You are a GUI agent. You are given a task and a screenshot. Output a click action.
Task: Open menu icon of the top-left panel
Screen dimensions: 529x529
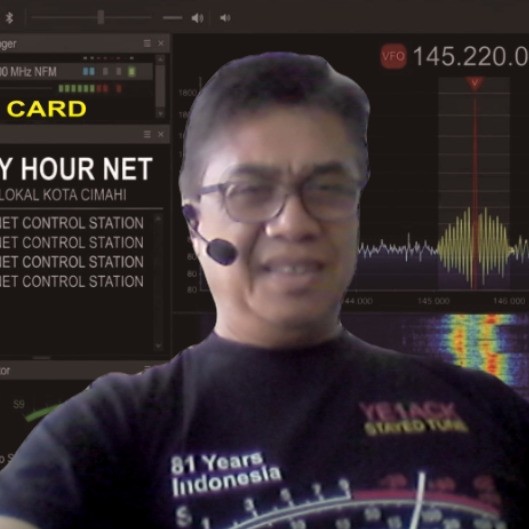[x=147, y=43]
